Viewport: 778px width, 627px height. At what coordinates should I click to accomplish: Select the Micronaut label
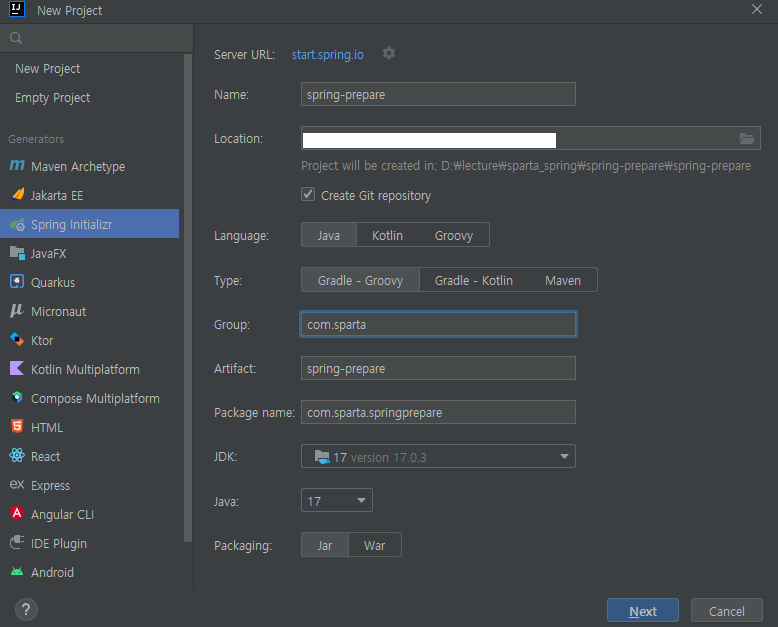click(59, 312)
